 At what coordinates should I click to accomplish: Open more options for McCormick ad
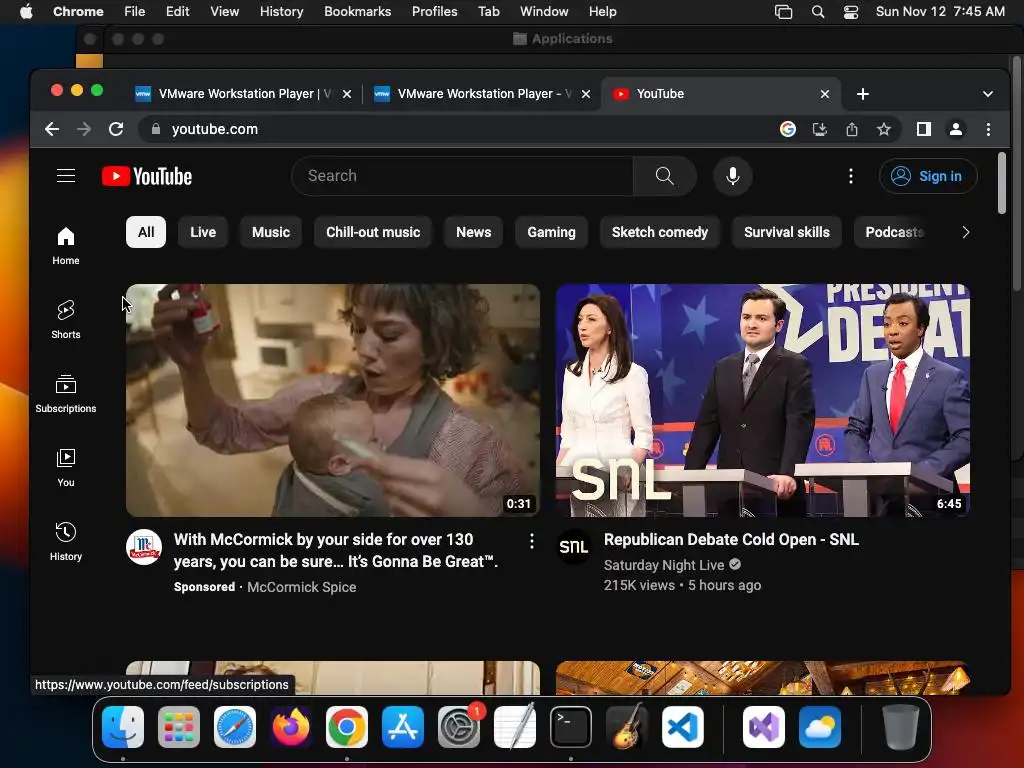[x=532, y=541]
